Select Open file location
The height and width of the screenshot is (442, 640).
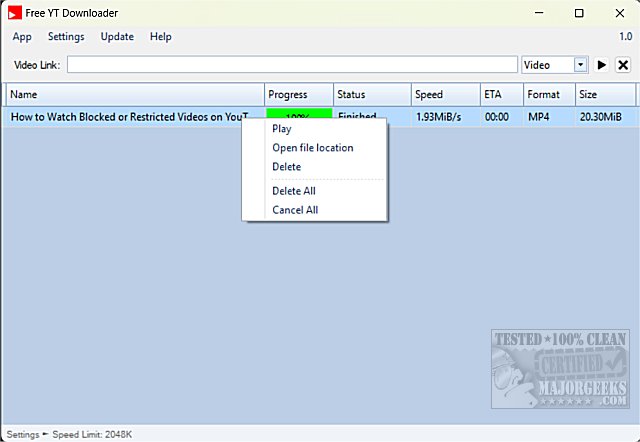(x=314, y=148)
